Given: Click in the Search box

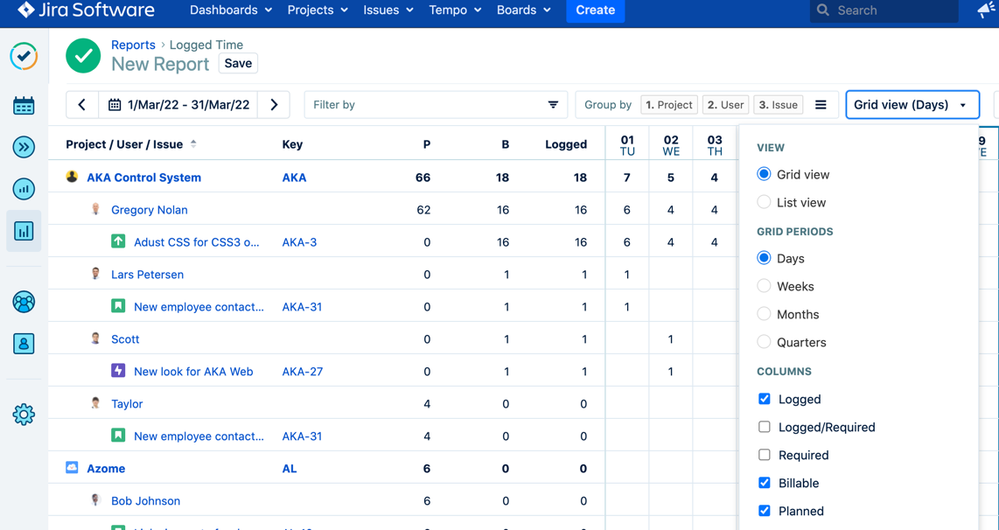Looking at the screenshot, I should pos(884,10).
